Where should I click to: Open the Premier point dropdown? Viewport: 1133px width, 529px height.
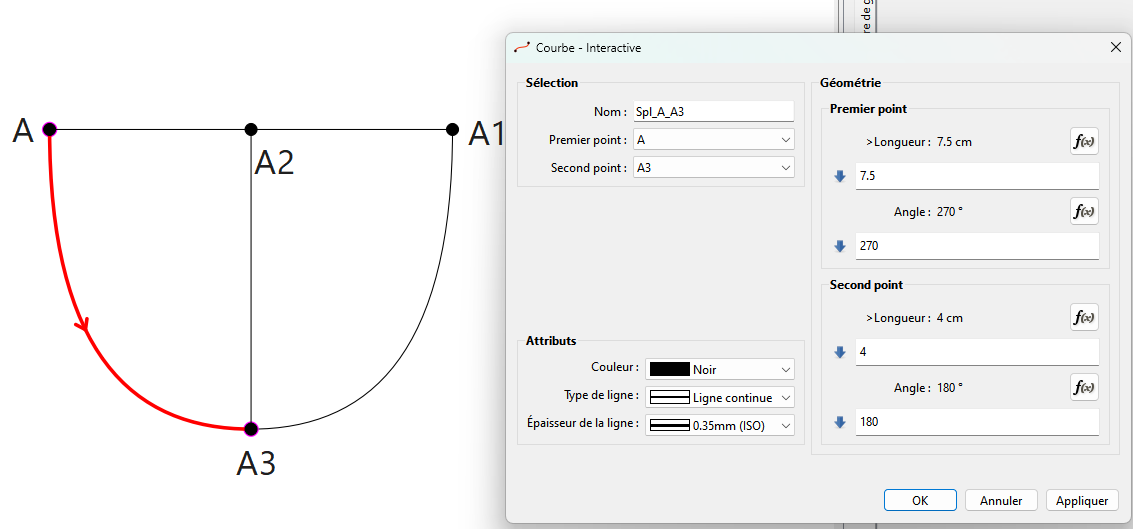[x=714, y=140]
